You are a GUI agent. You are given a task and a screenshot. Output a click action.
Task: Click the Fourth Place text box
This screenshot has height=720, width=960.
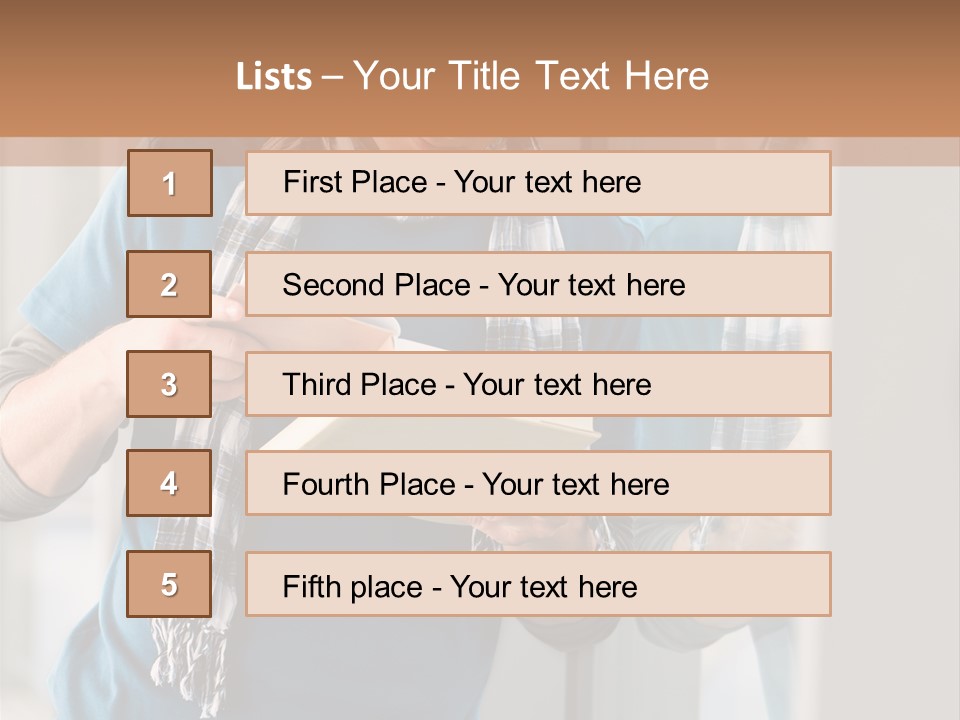tap(538, 483)
